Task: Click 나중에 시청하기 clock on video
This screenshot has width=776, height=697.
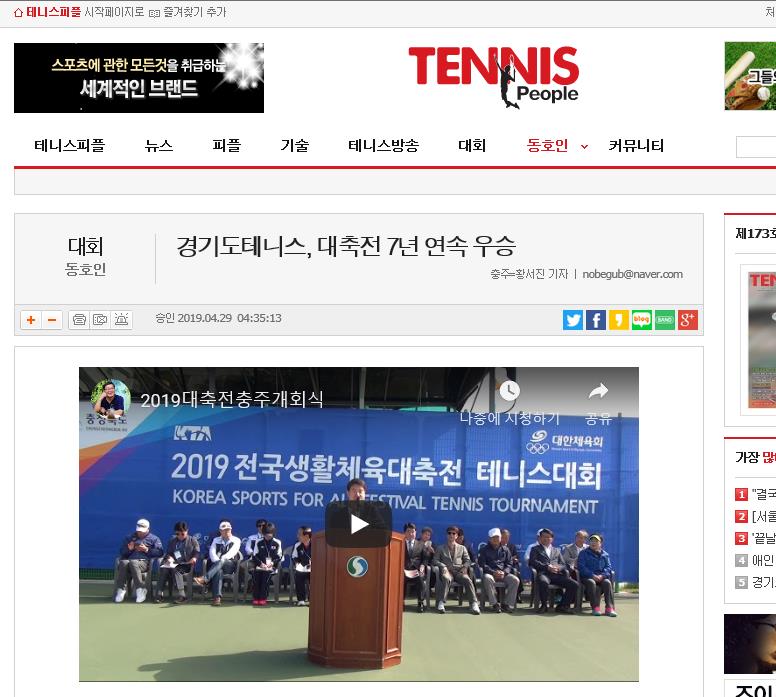Action: coord(509,391)
